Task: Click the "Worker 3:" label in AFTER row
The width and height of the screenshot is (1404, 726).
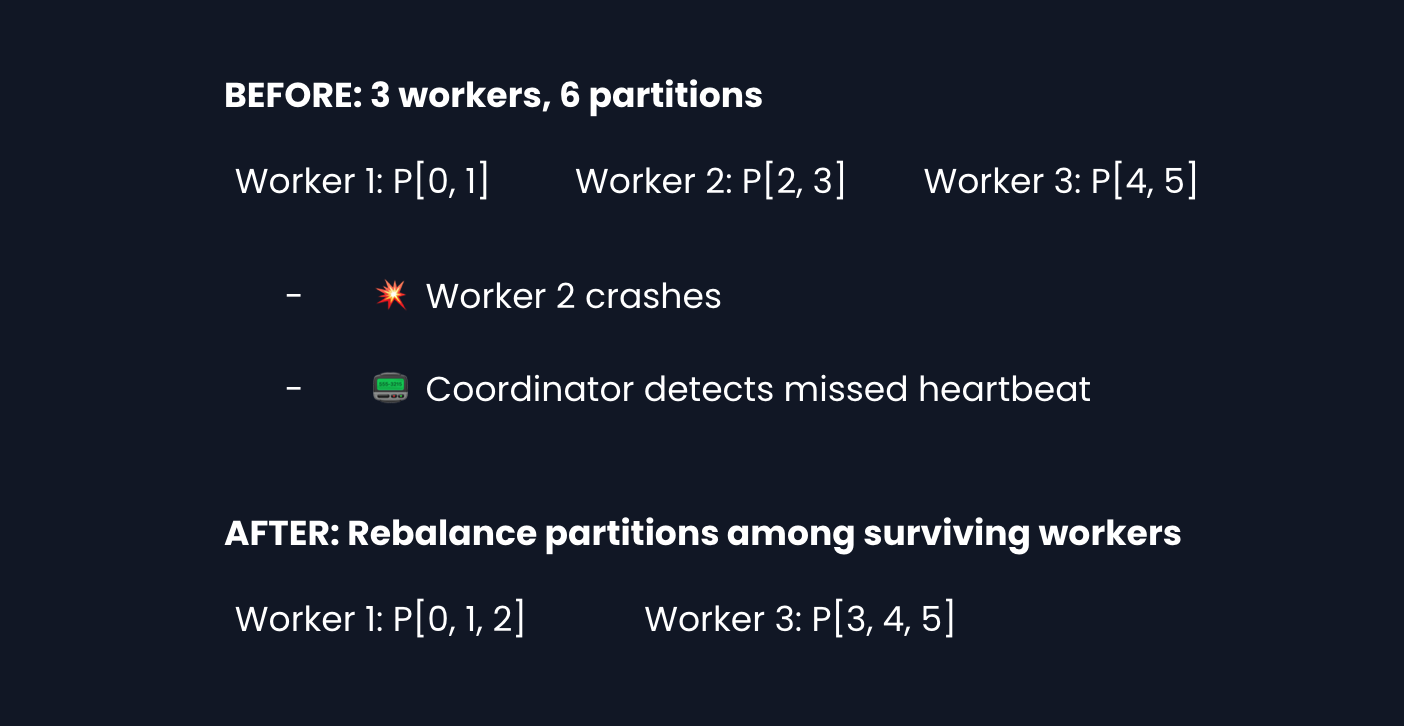Action: [723, 619]
